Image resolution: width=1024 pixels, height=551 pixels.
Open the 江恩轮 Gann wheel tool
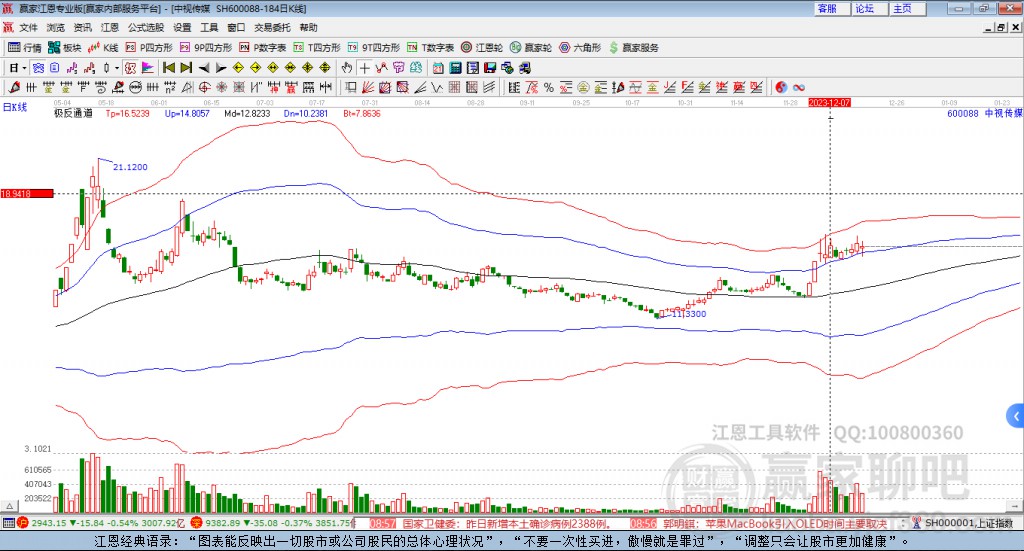click(481, 48)
